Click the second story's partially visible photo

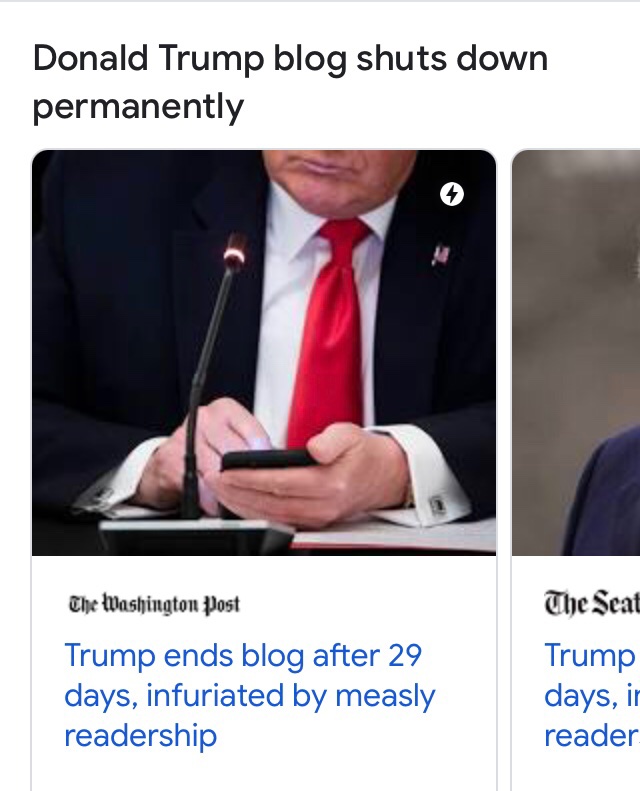(x=576, y=353)
